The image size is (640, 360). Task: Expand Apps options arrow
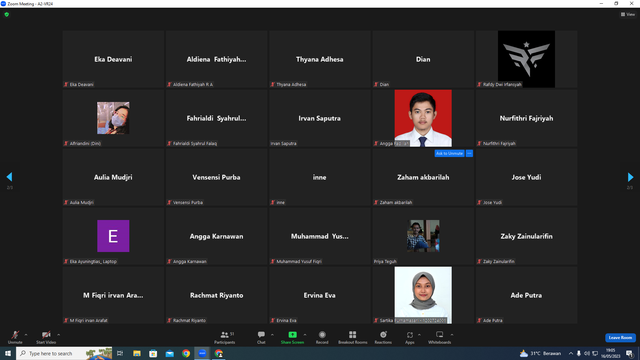(419, 335)
